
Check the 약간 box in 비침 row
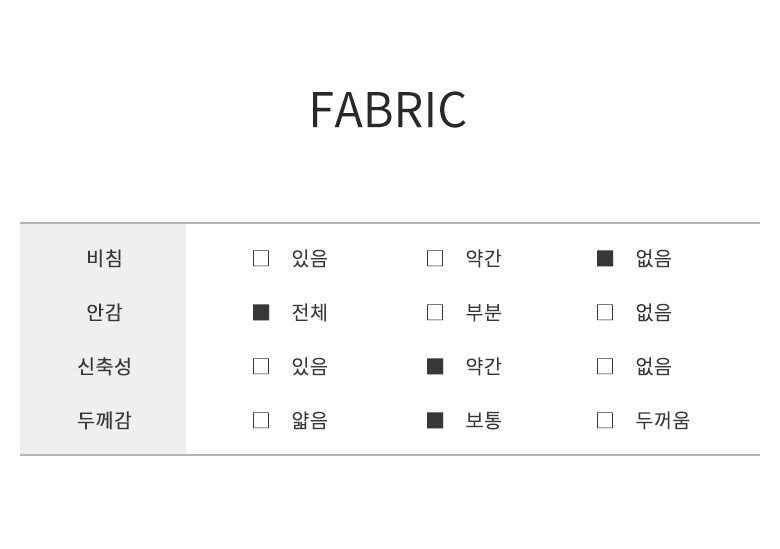tap(435, 258)
